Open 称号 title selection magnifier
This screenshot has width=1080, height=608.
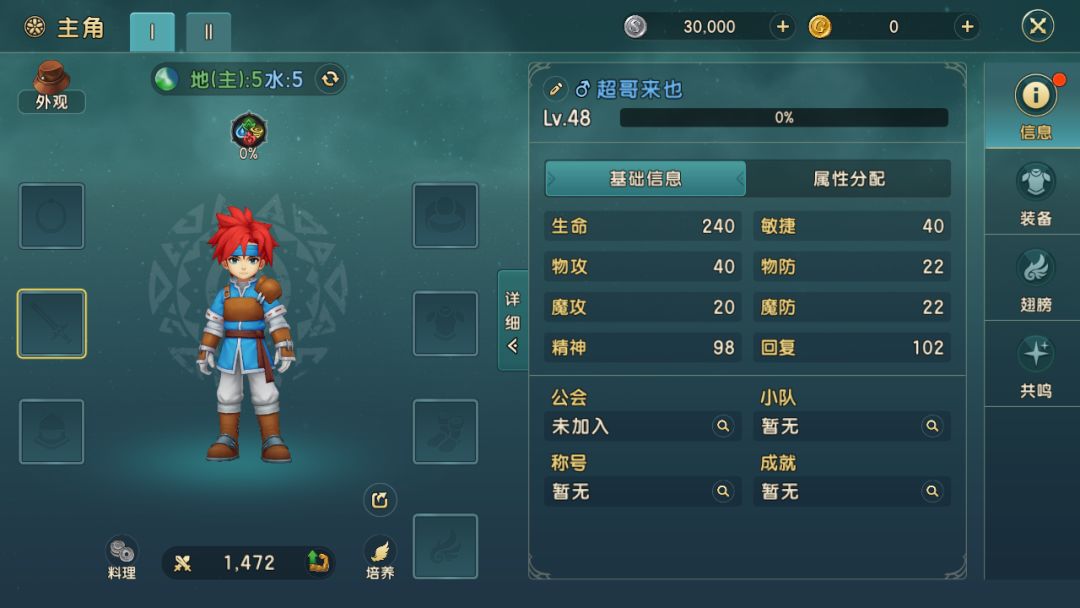point(723,492)
